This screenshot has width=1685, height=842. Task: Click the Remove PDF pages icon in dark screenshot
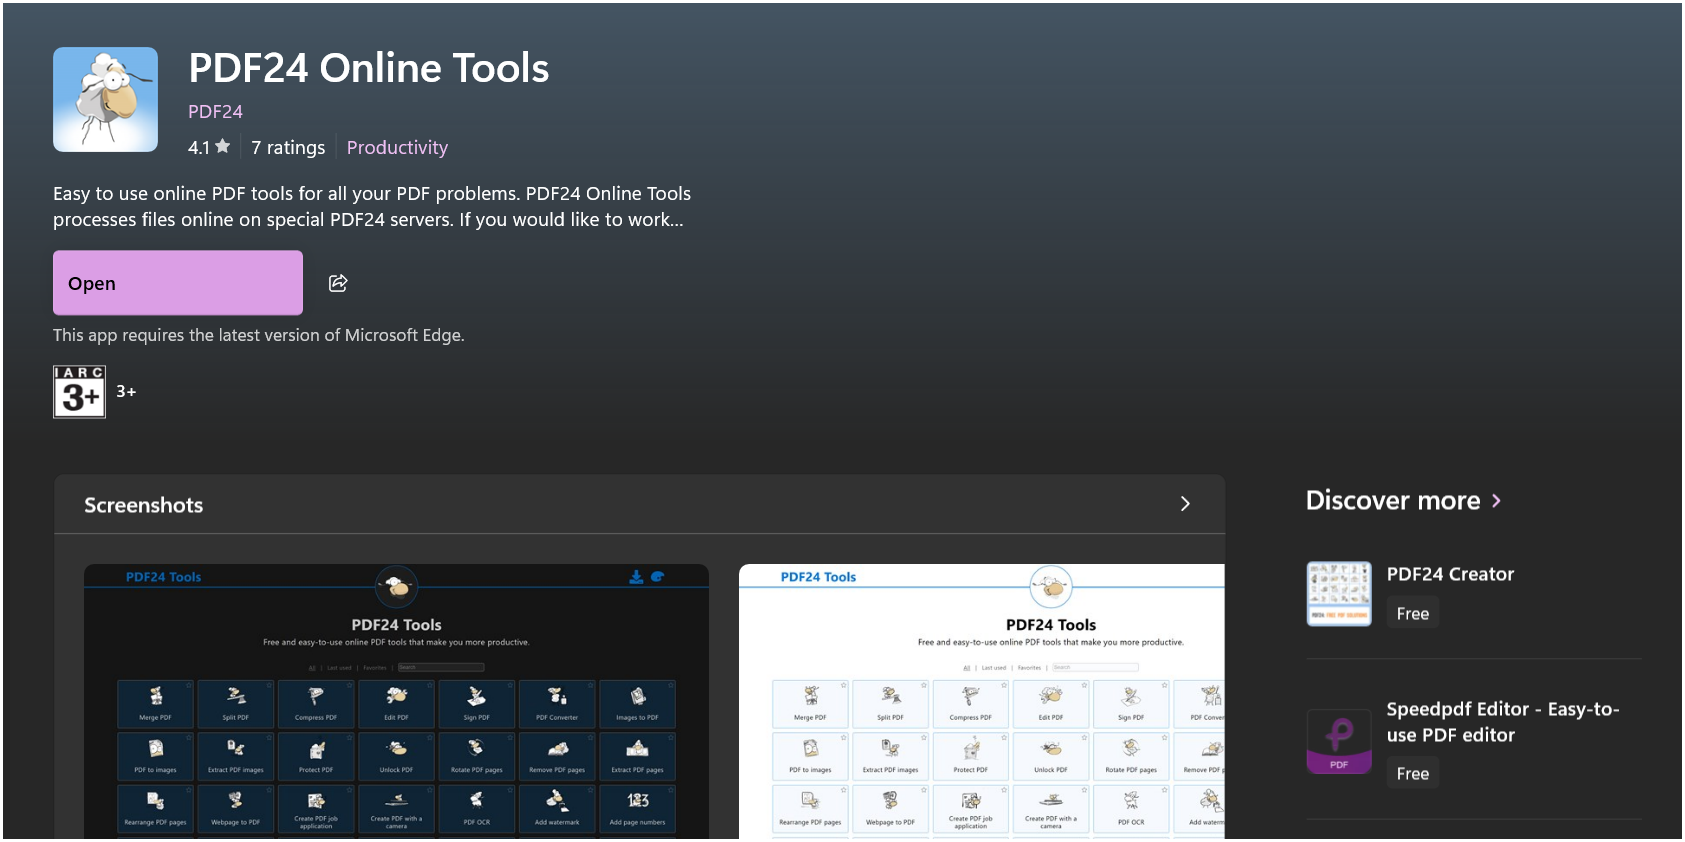[x=557, y=756]
